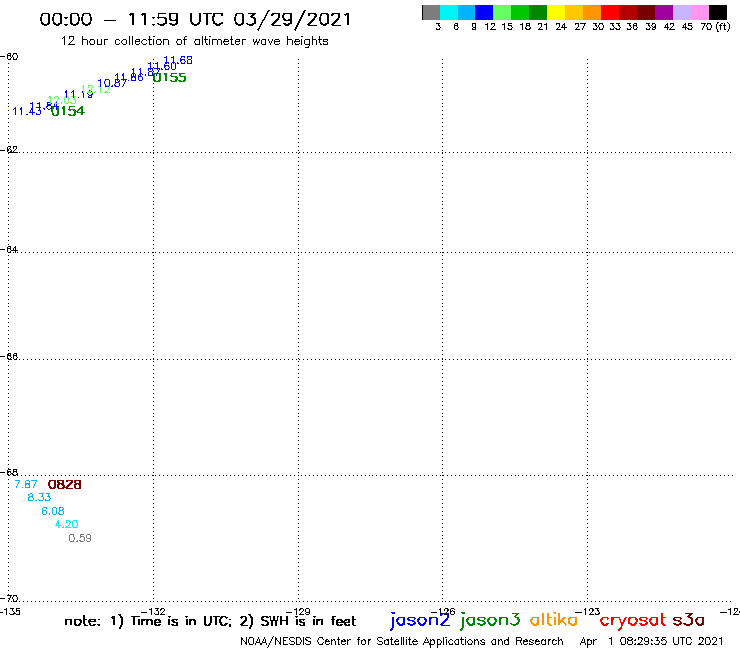Screen dimensions: 740x650
Task: Click the gray swatch in the color scale
Action: tap(431, 13)
